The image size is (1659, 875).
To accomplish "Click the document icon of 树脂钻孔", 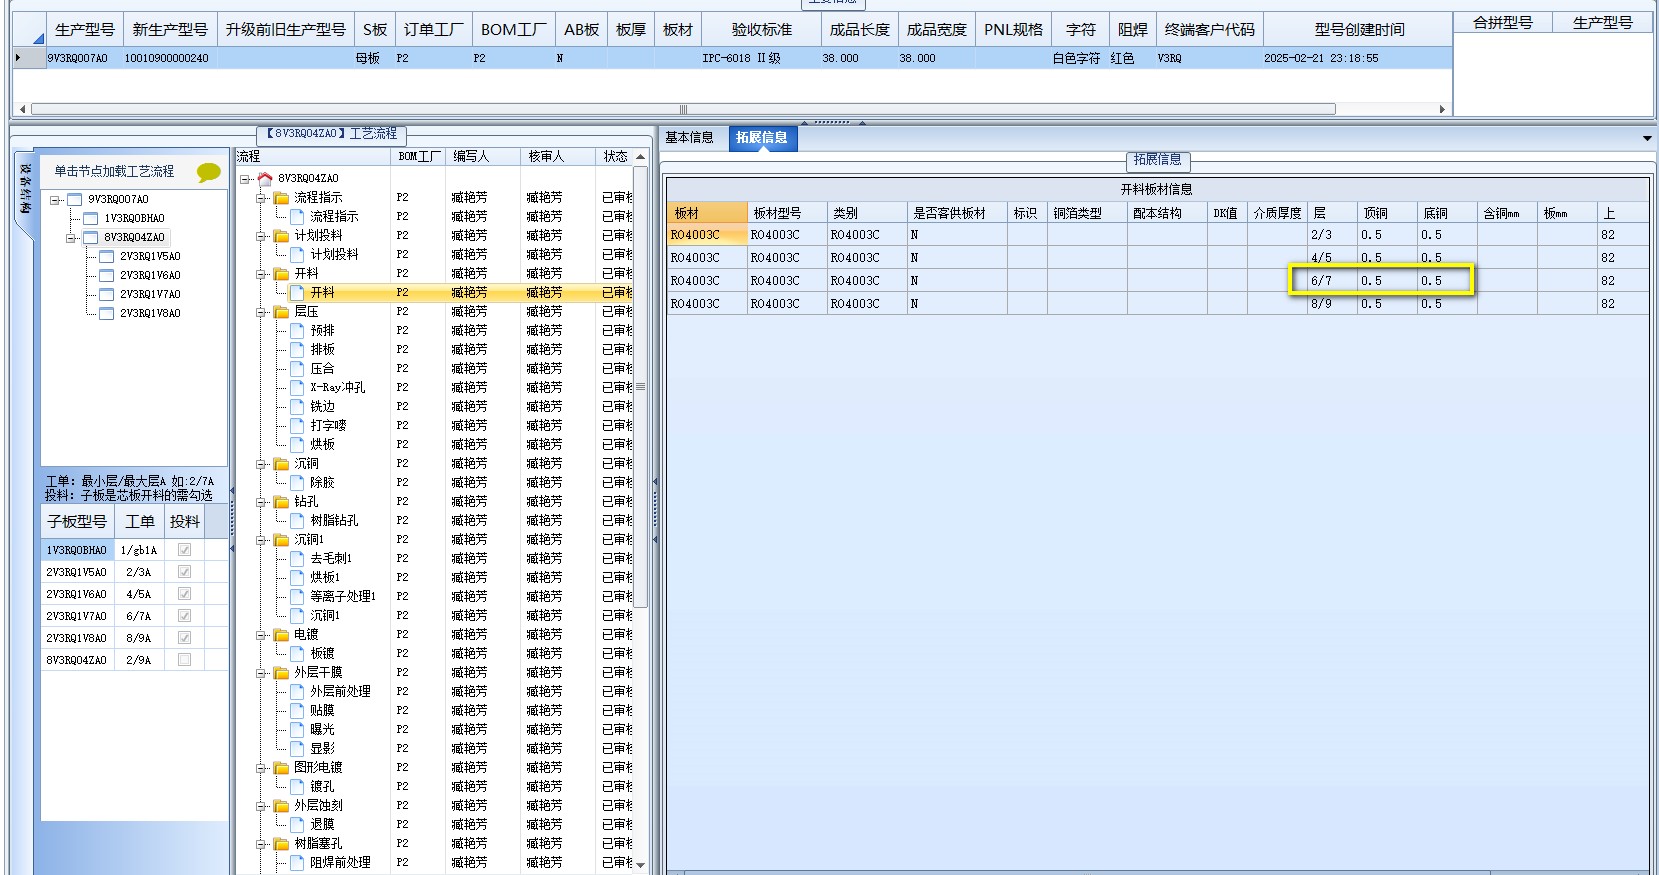I will tap(297, 520).
